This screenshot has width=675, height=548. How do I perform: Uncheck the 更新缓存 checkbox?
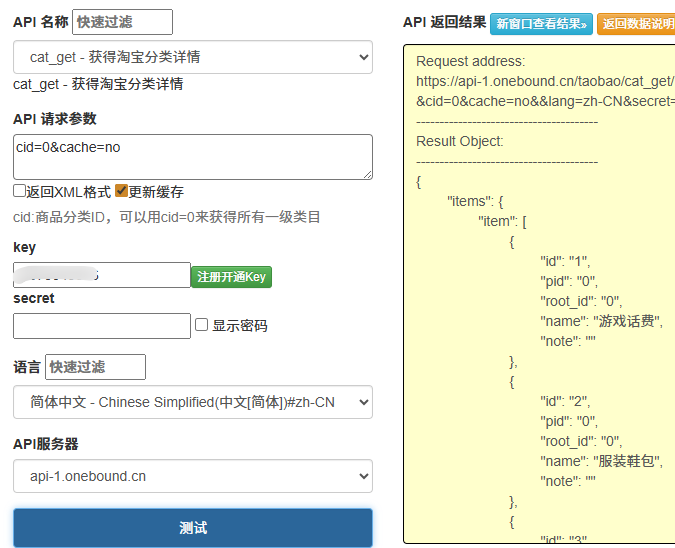(121, 191)
